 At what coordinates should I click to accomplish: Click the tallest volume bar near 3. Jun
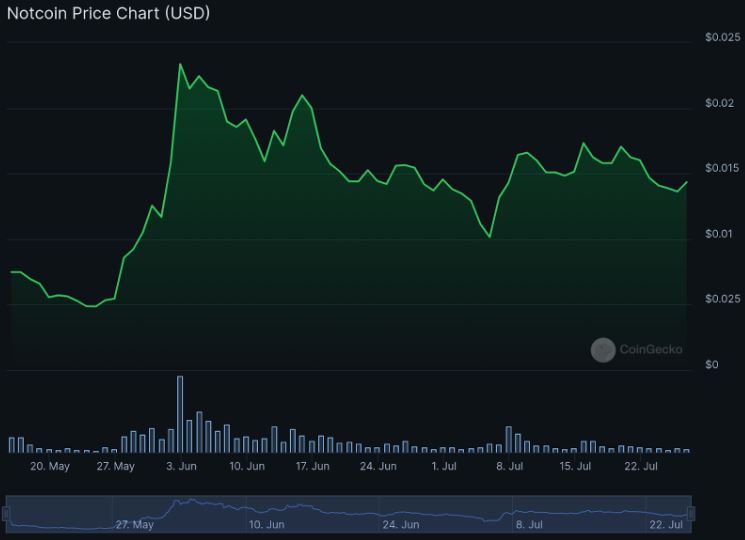180,414
